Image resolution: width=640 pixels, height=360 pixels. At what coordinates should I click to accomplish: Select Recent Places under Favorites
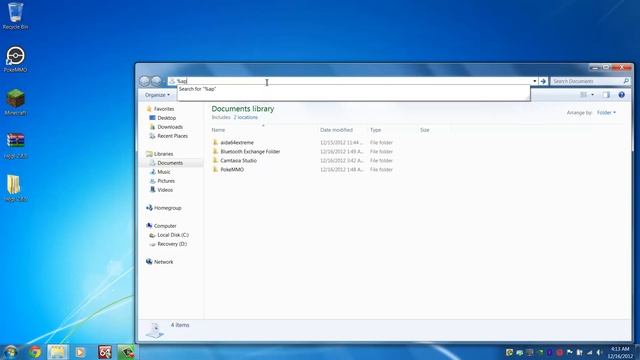click(172, 136)
